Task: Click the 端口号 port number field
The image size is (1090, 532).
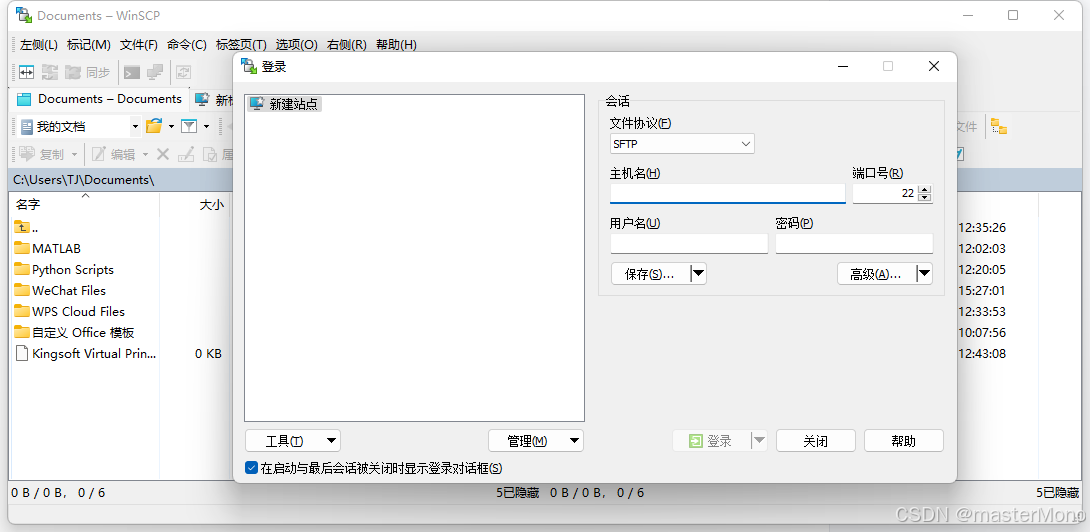Action: pyautogui.click(x=885, y=193)
